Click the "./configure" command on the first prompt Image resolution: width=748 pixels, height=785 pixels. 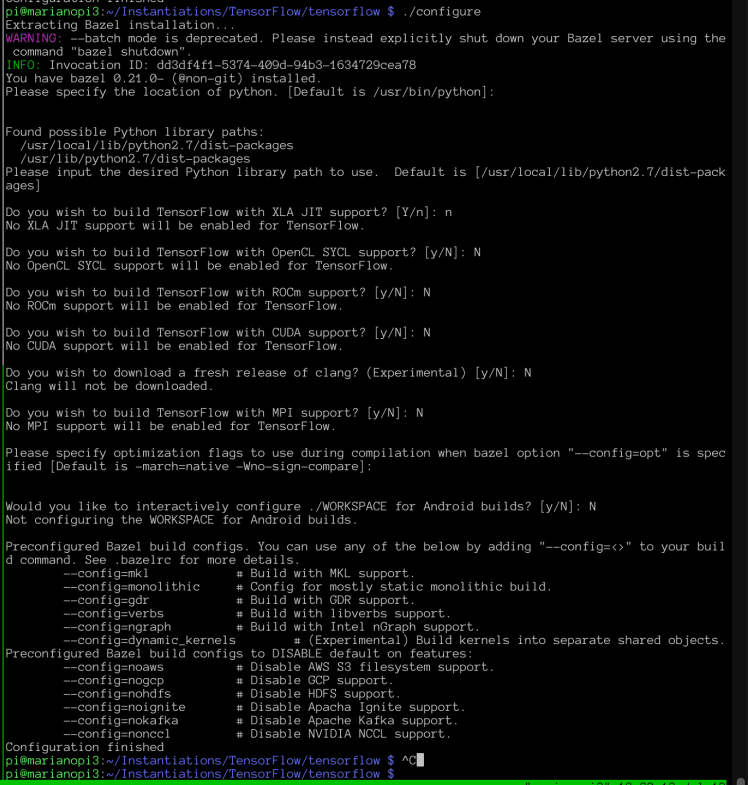coord(442,12)
